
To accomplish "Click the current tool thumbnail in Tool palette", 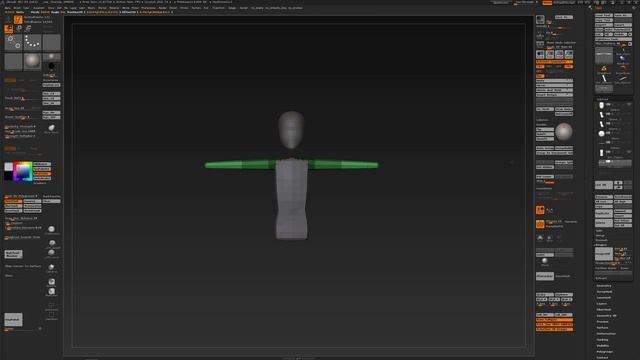I will point(604,55).
